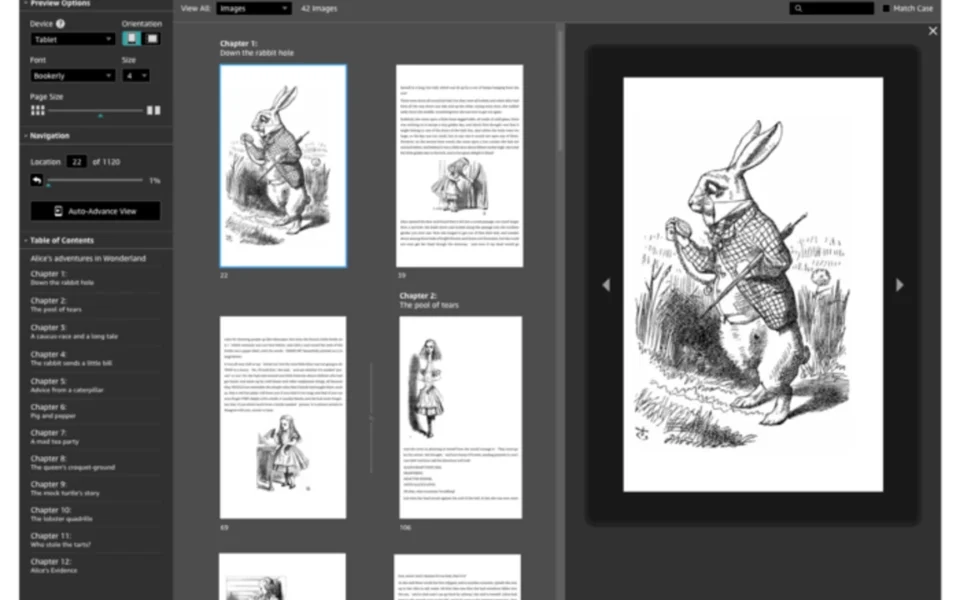
Task: Jump to Chapter 3 caucus-race entry
Action: [x=74, y=331]
